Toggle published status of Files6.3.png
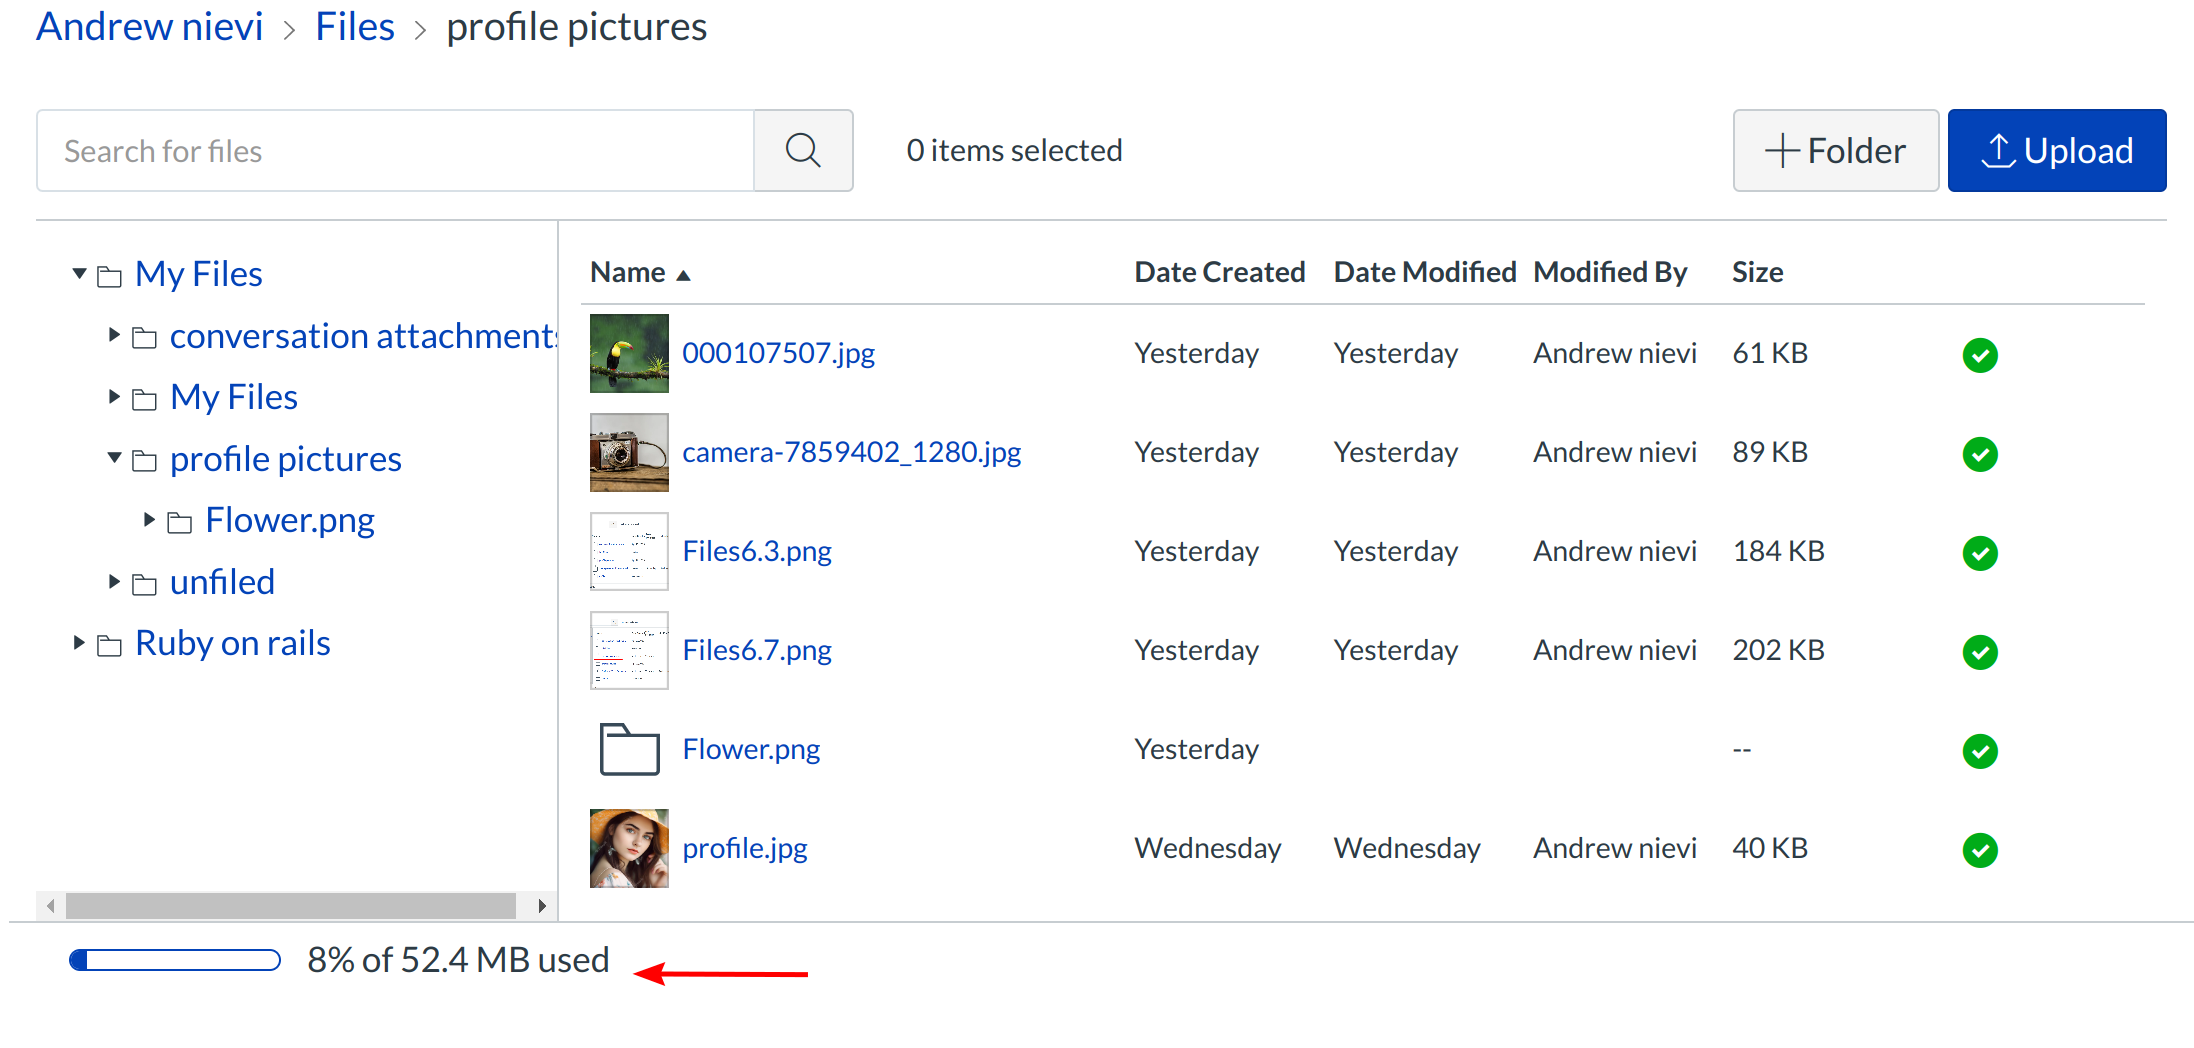Viewport: 2194px width, 1048px height. click(1979, 553)
